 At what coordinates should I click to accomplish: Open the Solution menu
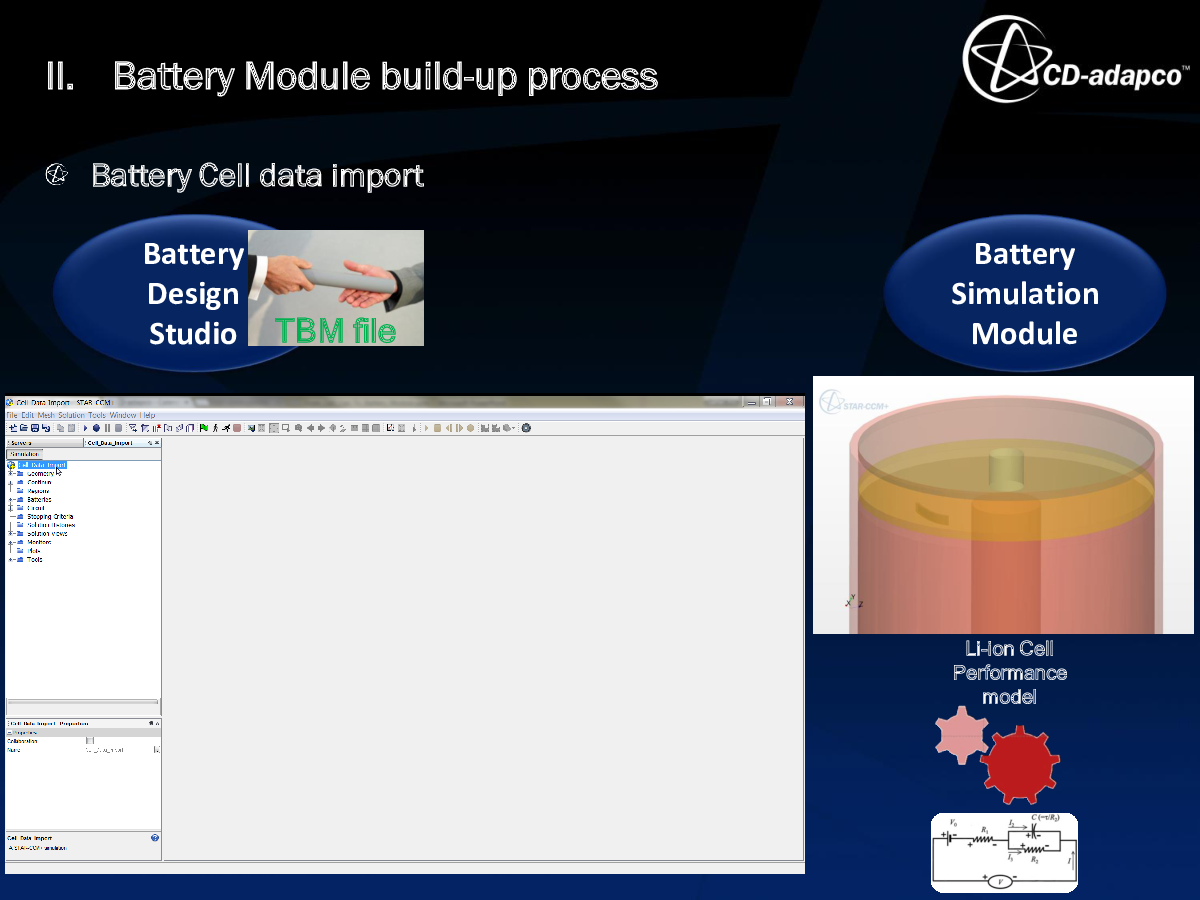71,415
